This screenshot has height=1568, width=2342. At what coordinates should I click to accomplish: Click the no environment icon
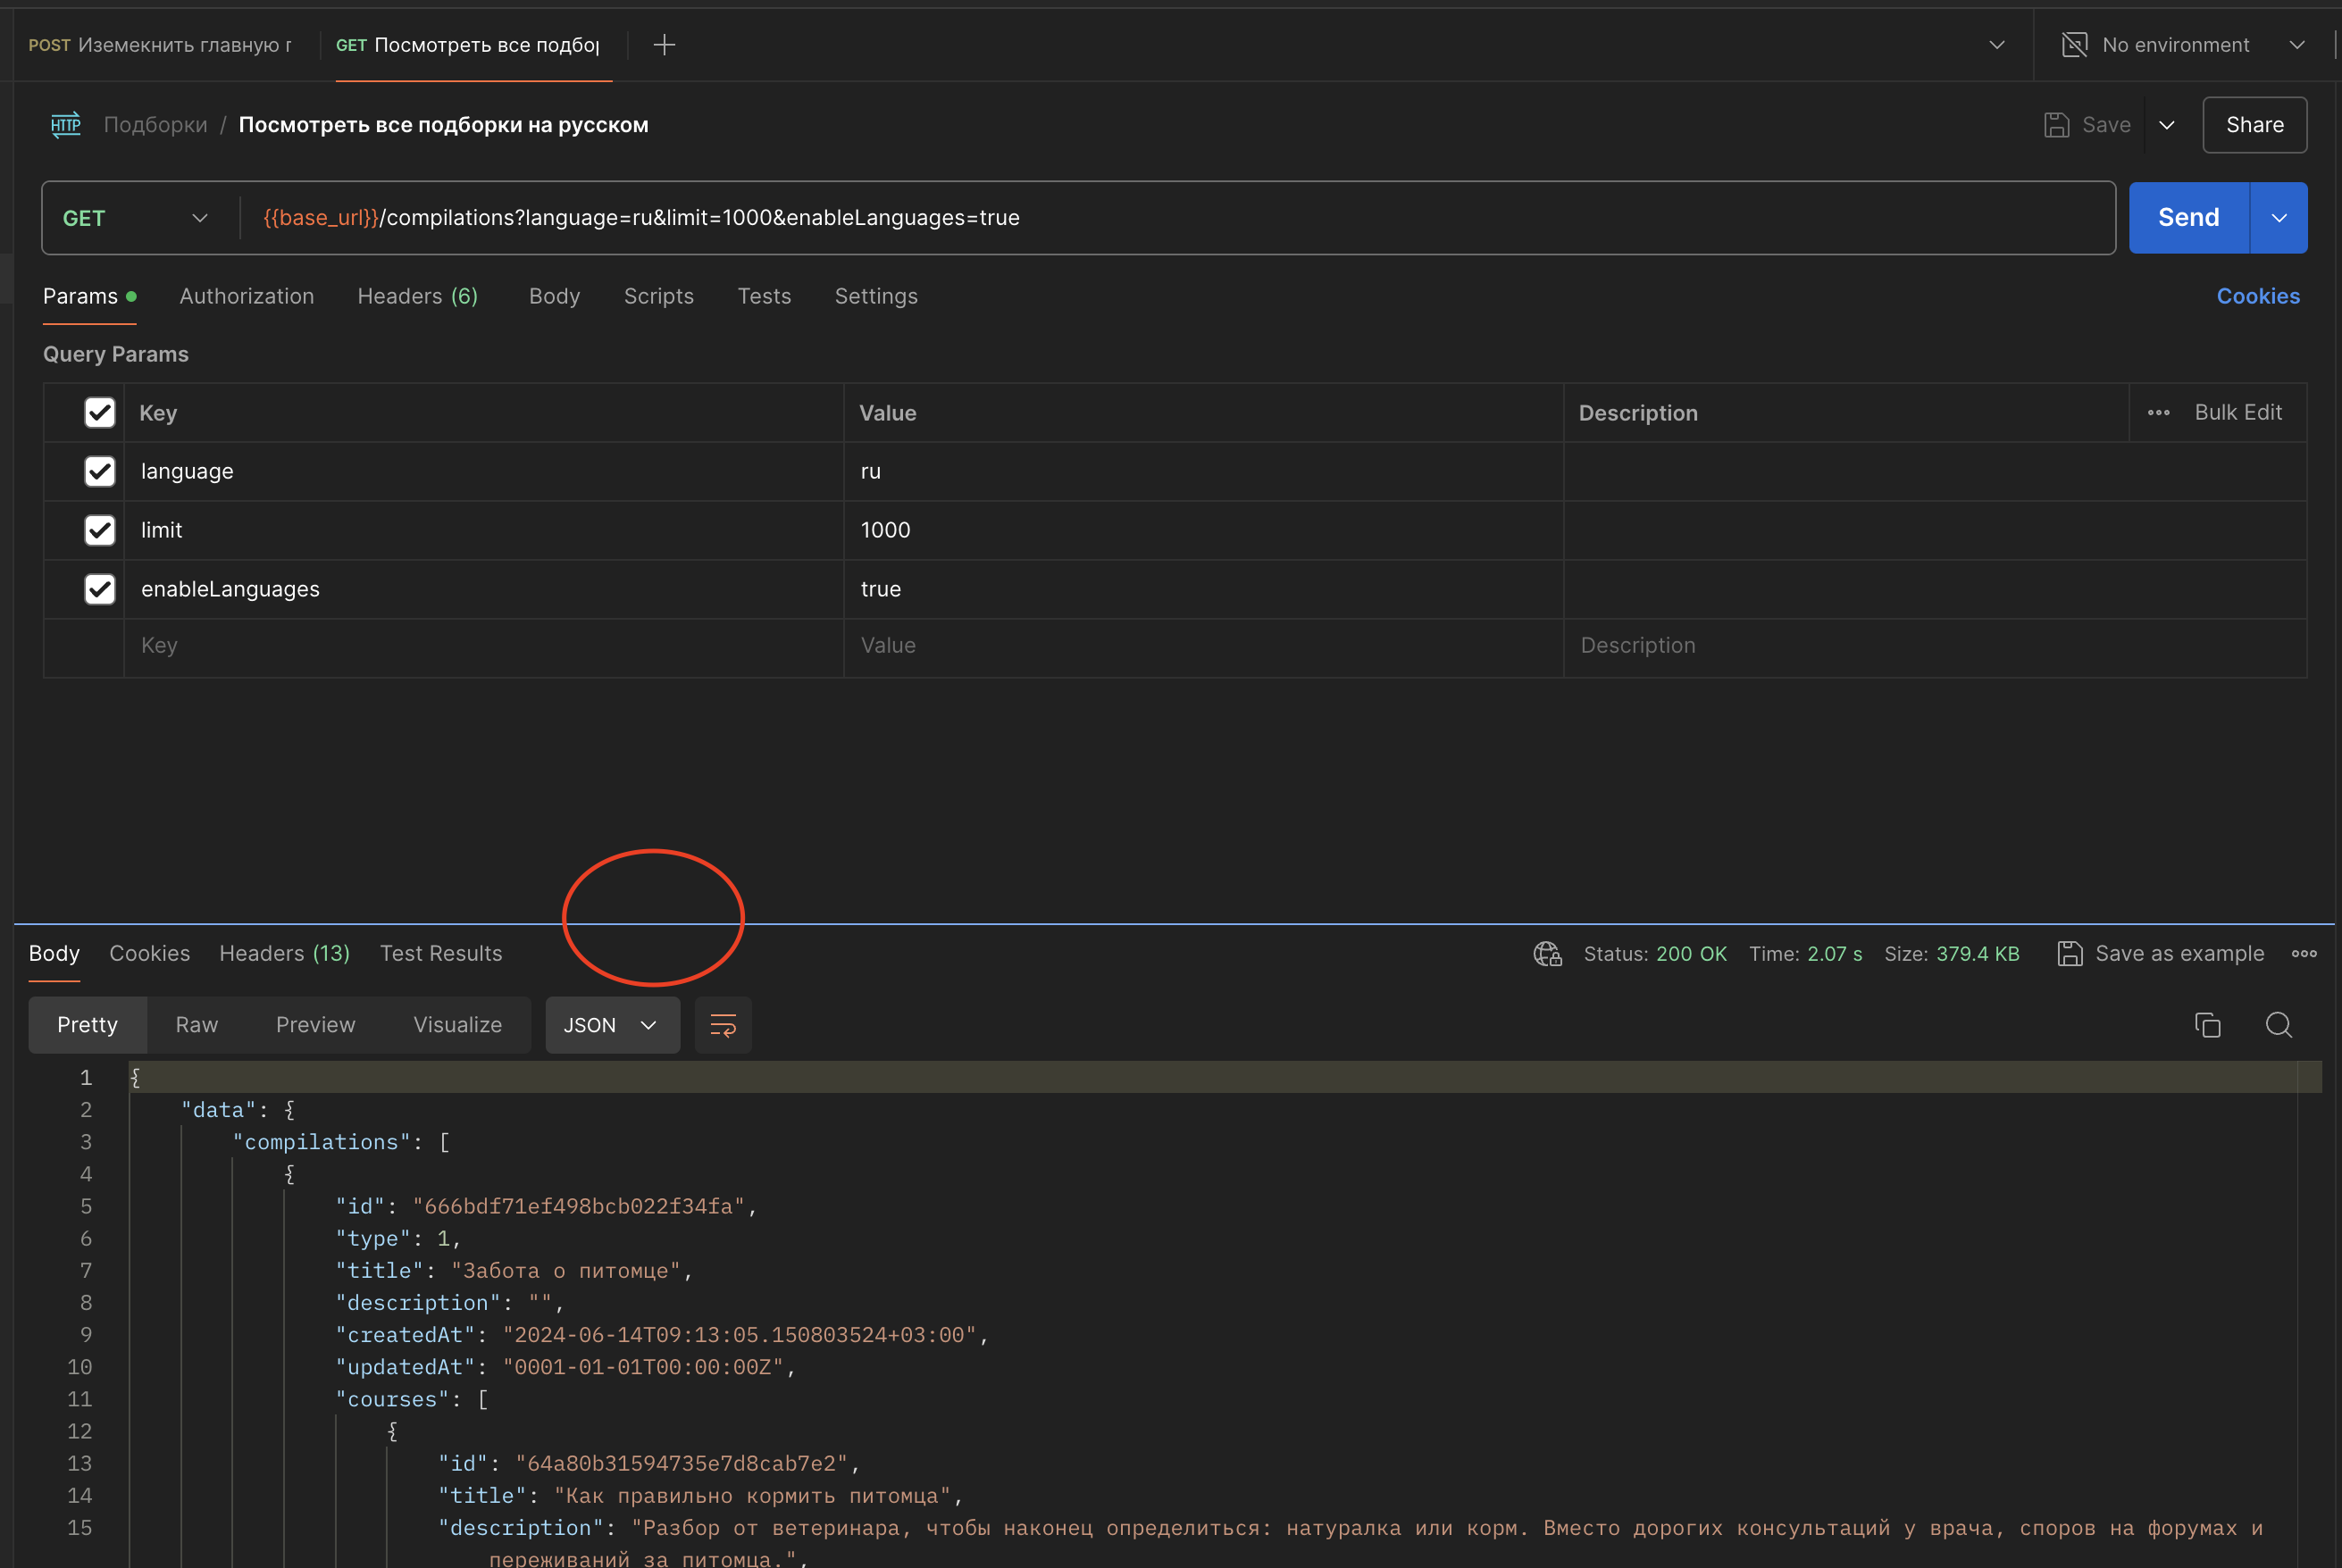coord(2075,45)
